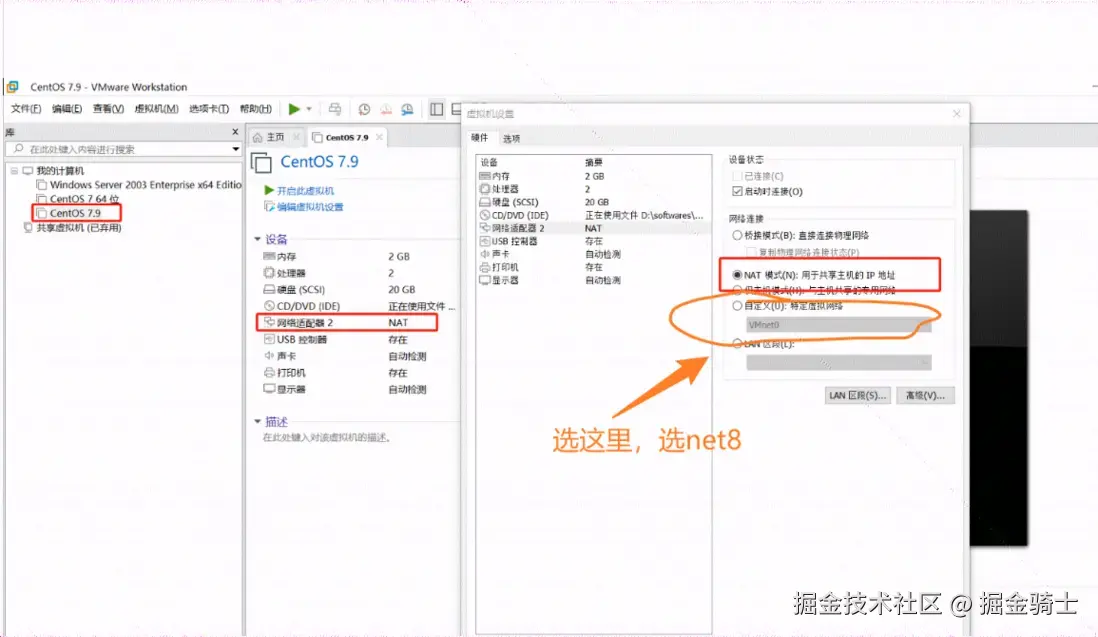Collapse the 描述 section
Screen dimensions: 1098x637
coord(257,421)
